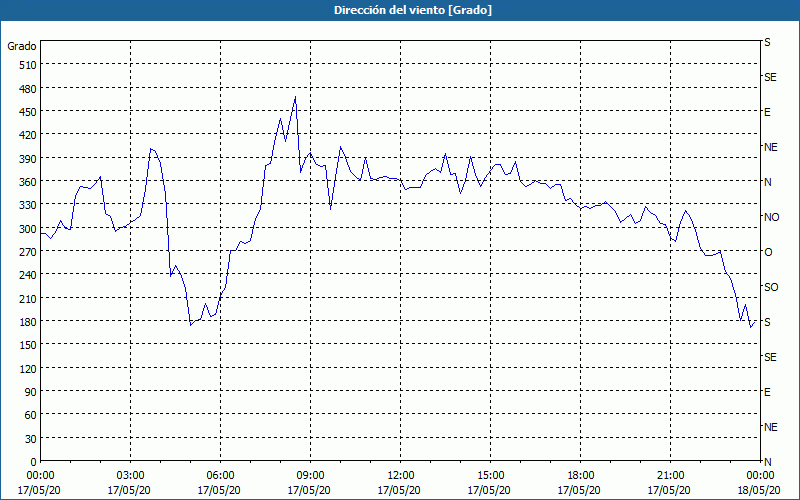Image resolution: width=800 pixels, height=500 pixels.
Task: Select the 'Grado' axis unit label
Action: (x=22, y=46)
